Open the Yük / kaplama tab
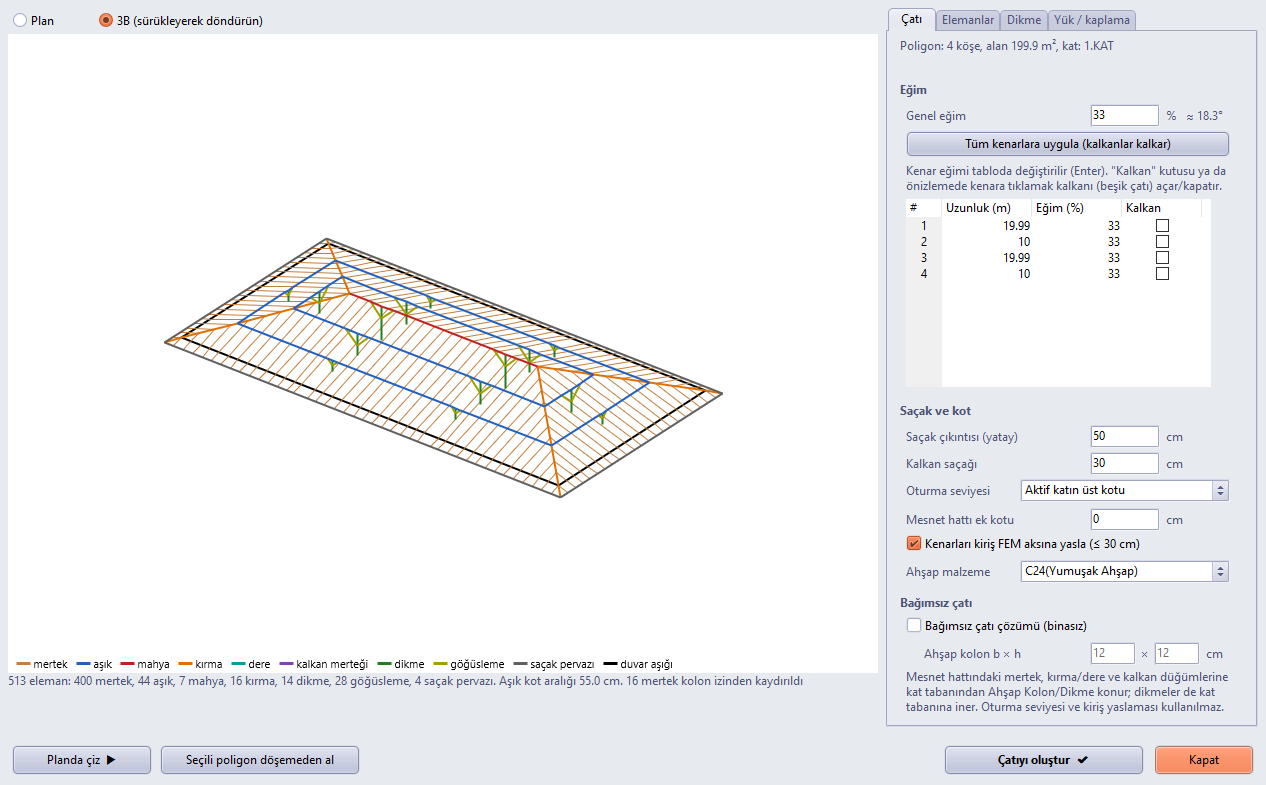 pyautogui.click(x=1091, y=19)
